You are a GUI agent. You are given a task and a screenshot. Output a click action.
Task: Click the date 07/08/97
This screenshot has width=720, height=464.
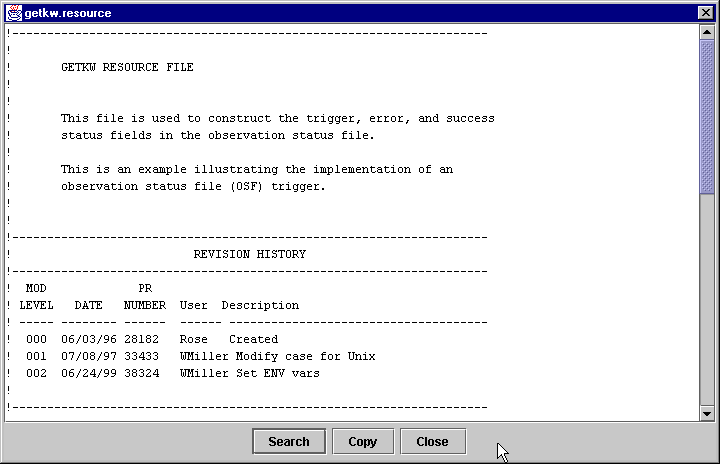[x=89, y=356]
